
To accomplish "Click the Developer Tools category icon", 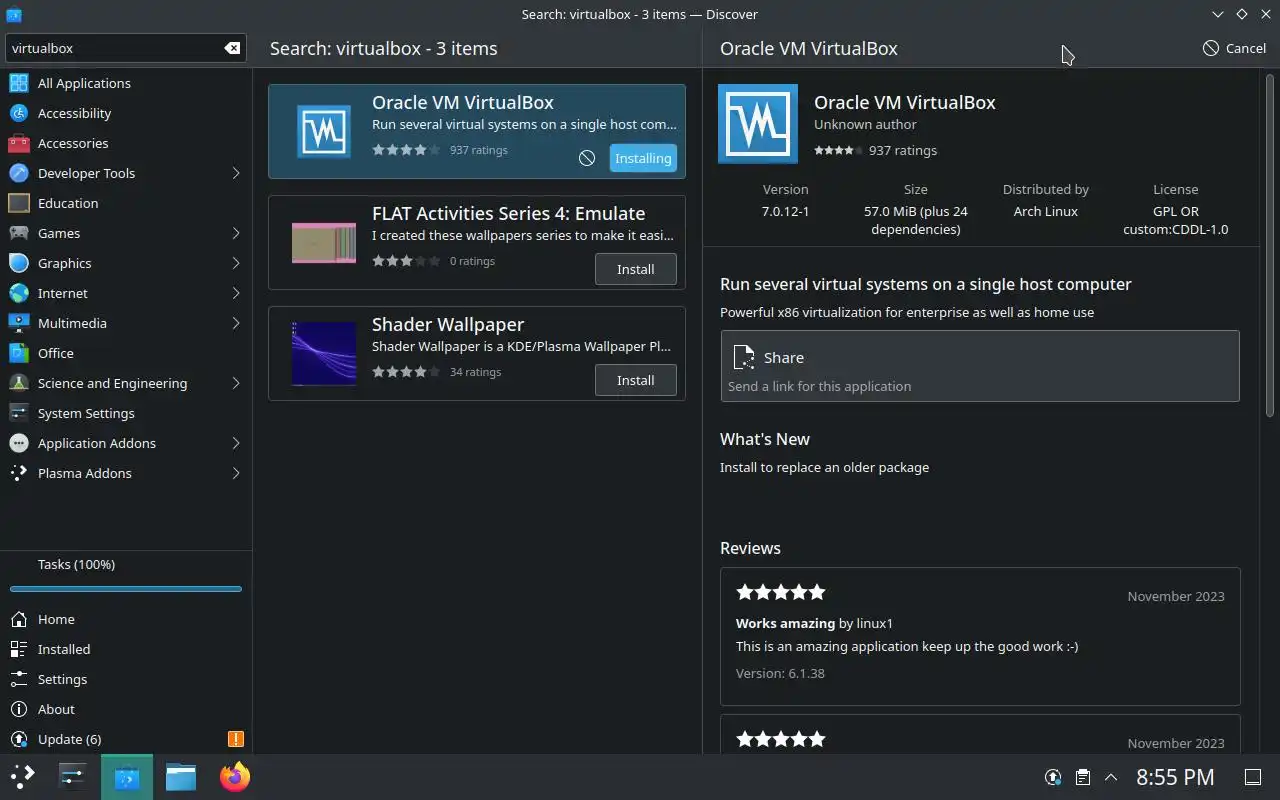I will click(18, 173).
